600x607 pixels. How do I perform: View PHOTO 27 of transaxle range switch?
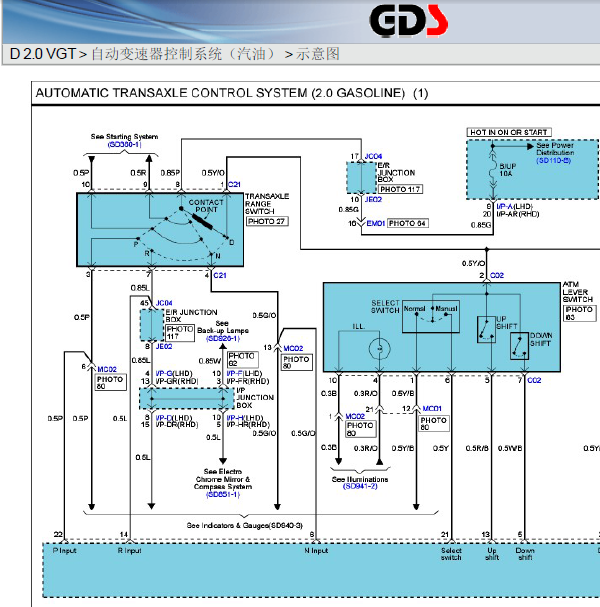pos(267,221)
